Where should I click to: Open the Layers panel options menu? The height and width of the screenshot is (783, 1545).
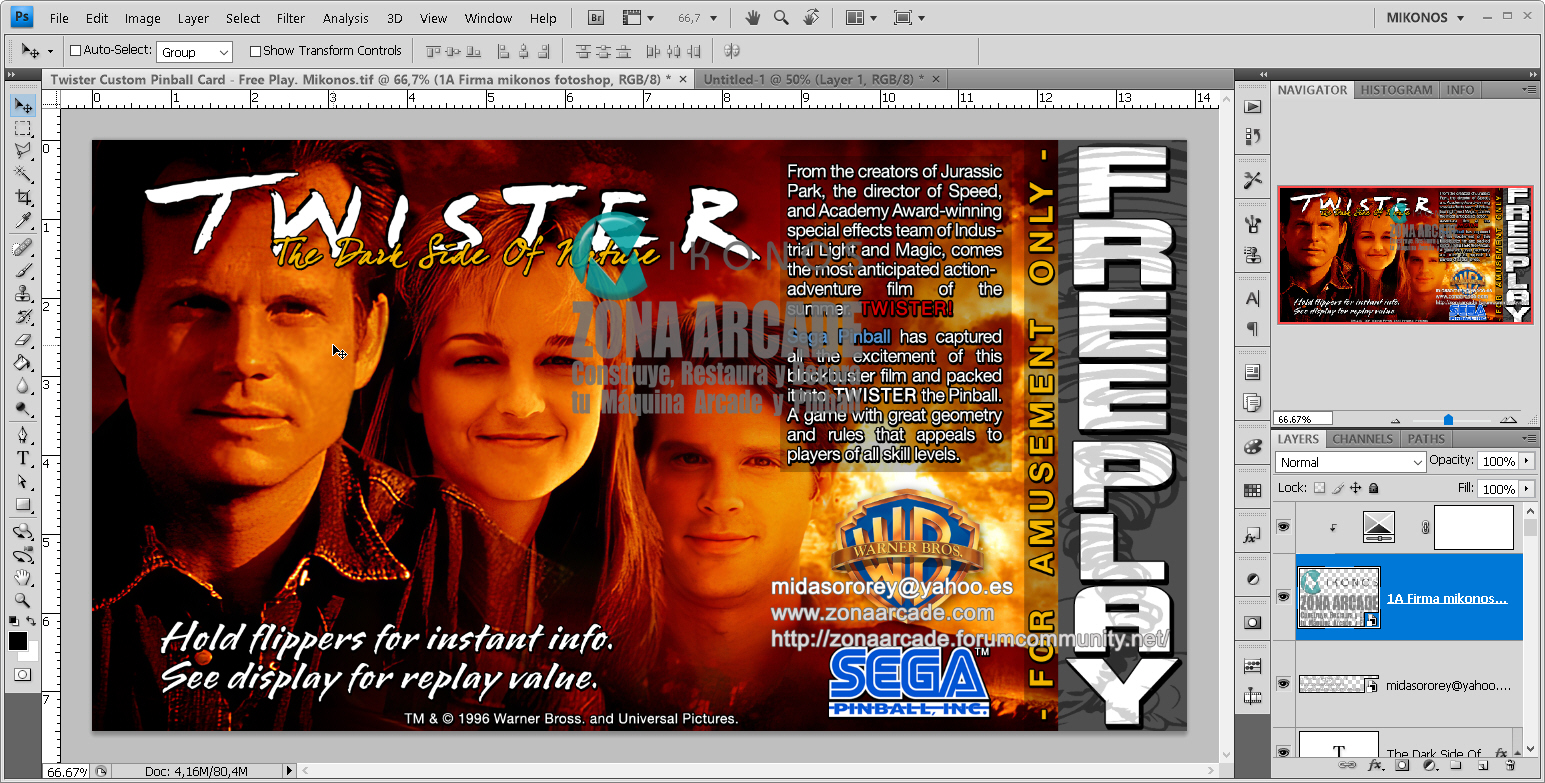(1529, 439)
